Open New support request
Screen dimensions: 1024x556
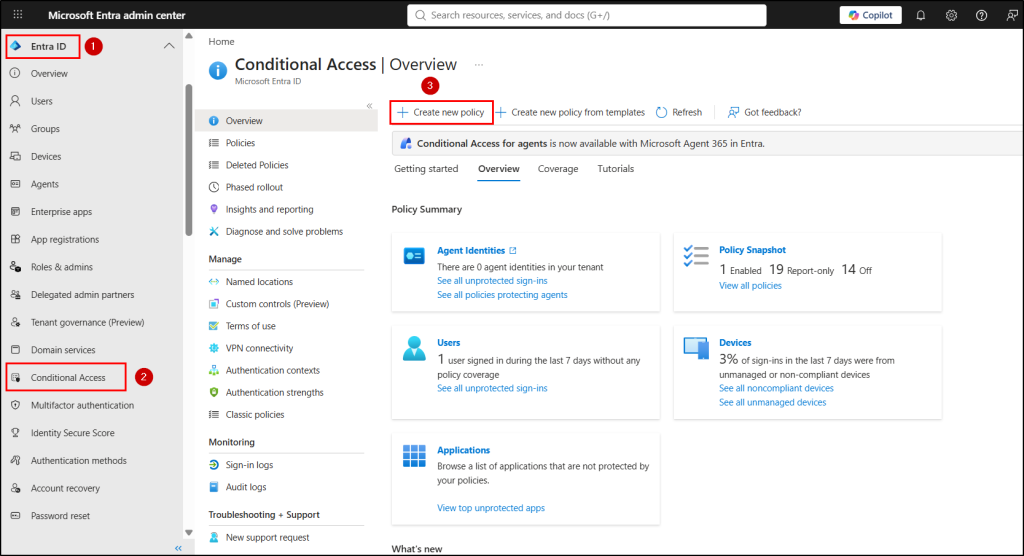pos(267,538)
